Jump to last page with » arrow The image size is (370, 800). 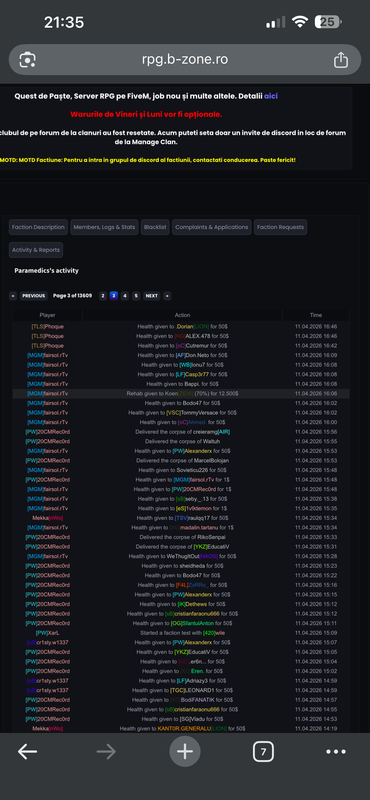coord(167,296)
